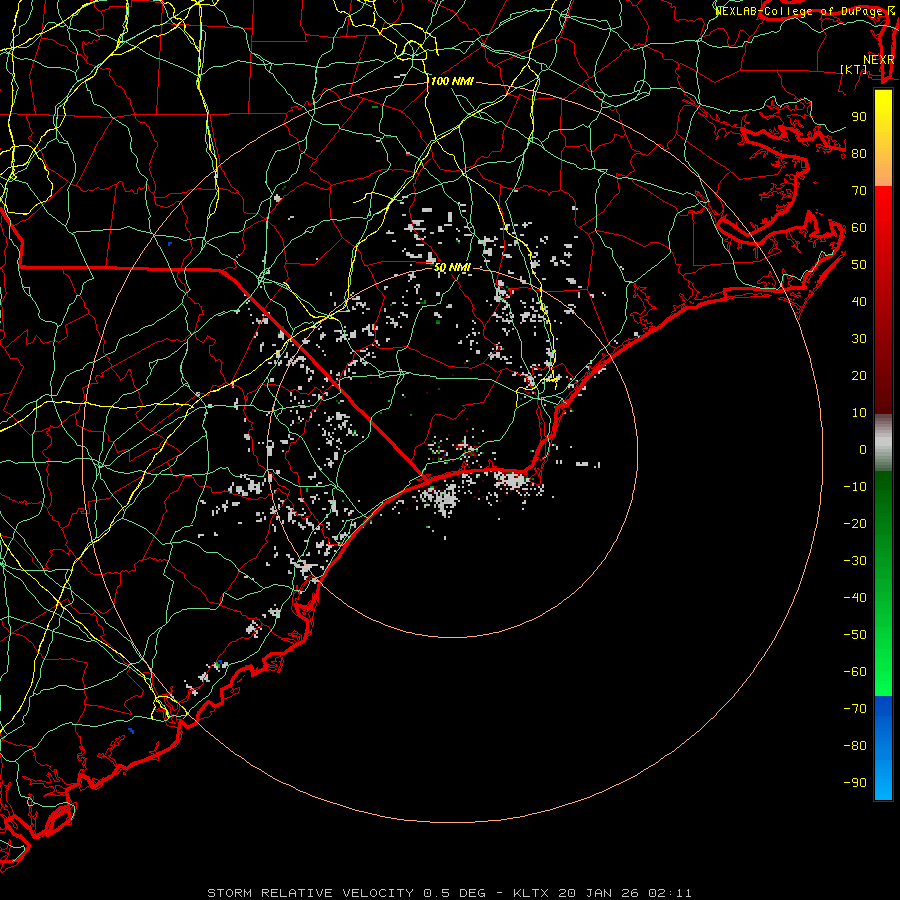Screen dimensions: 900x900
Task: Click the positive 30 knot scale value
Action: click(x=859, y=339)
